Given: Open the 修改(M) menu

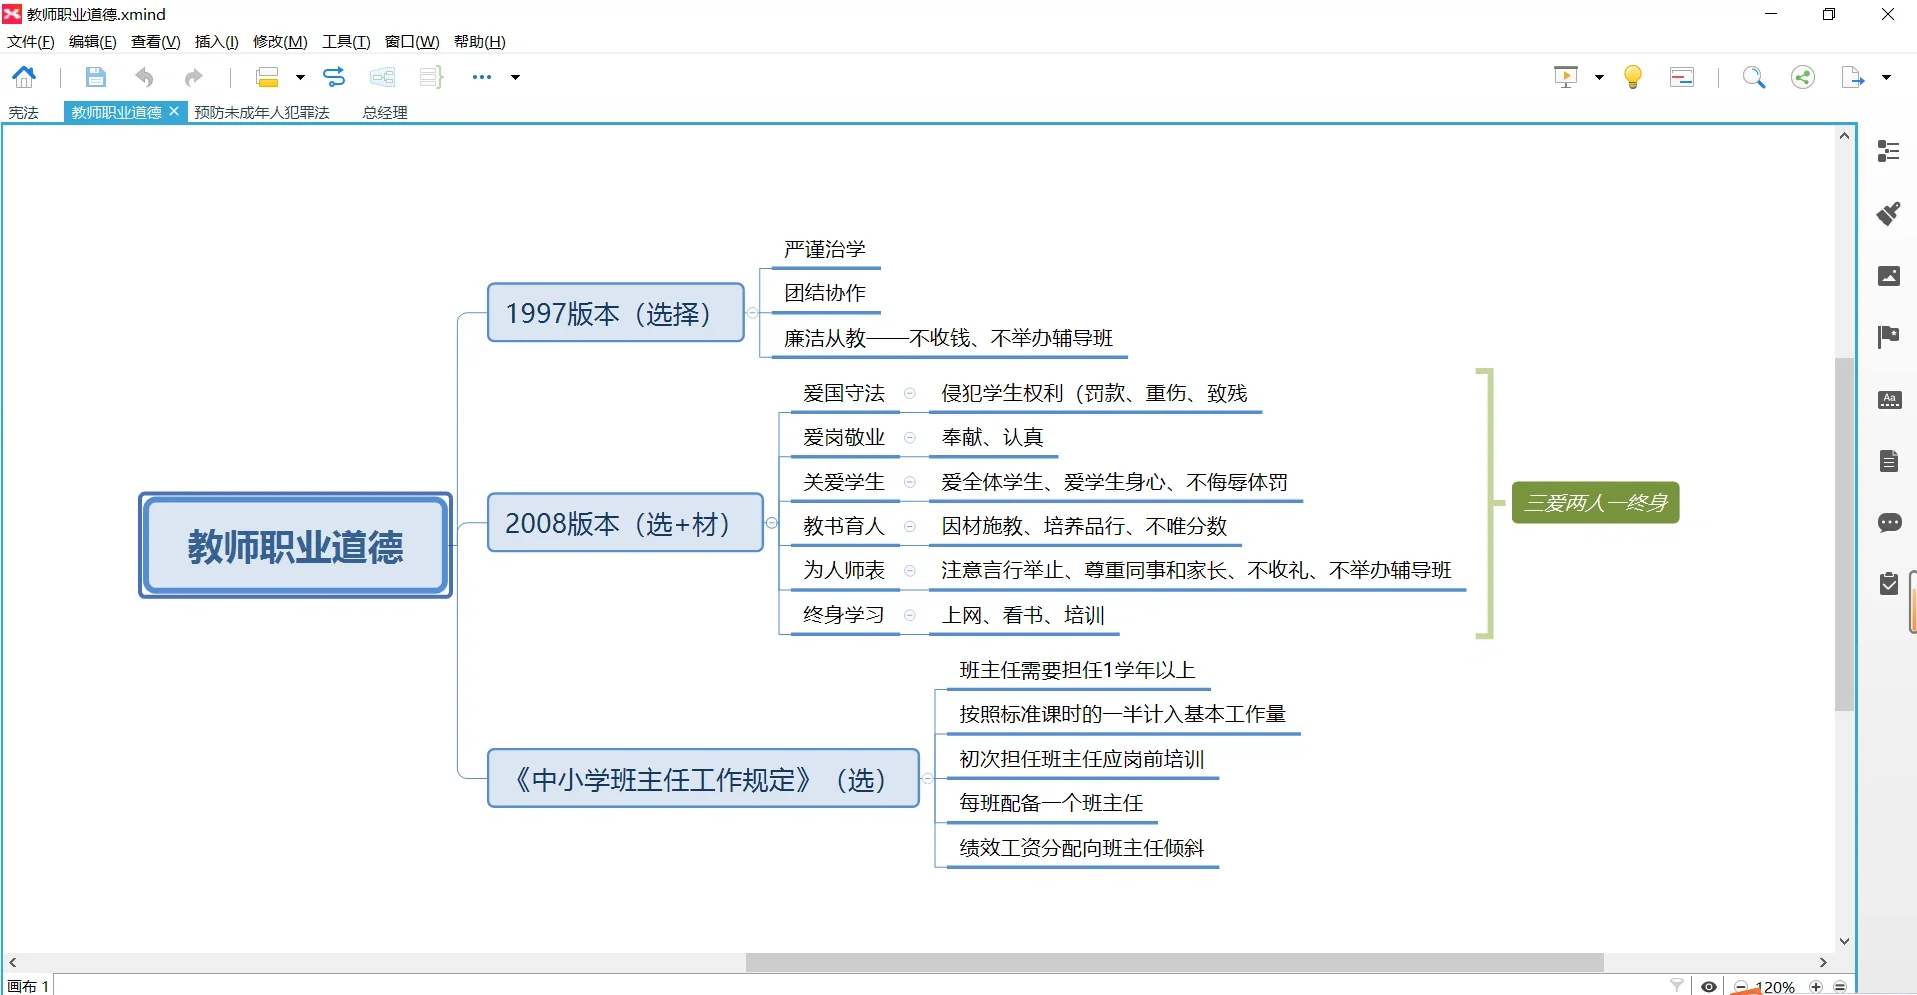Looking at the screenshot, I should 280,42.
